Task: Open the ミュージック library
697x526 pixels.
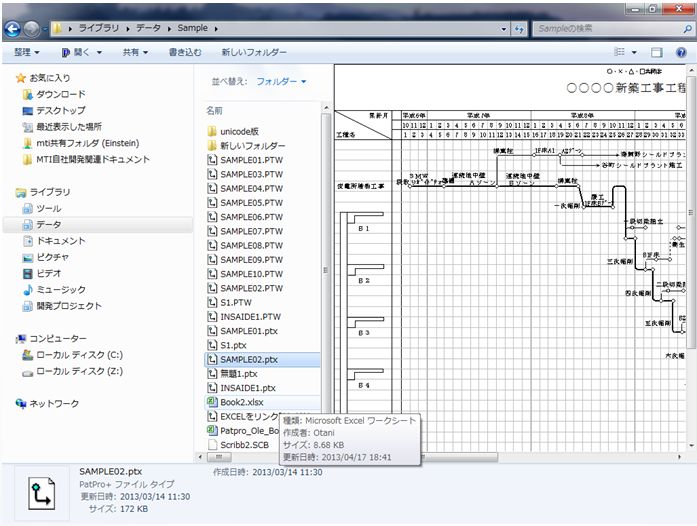Action: click(60, 290)
